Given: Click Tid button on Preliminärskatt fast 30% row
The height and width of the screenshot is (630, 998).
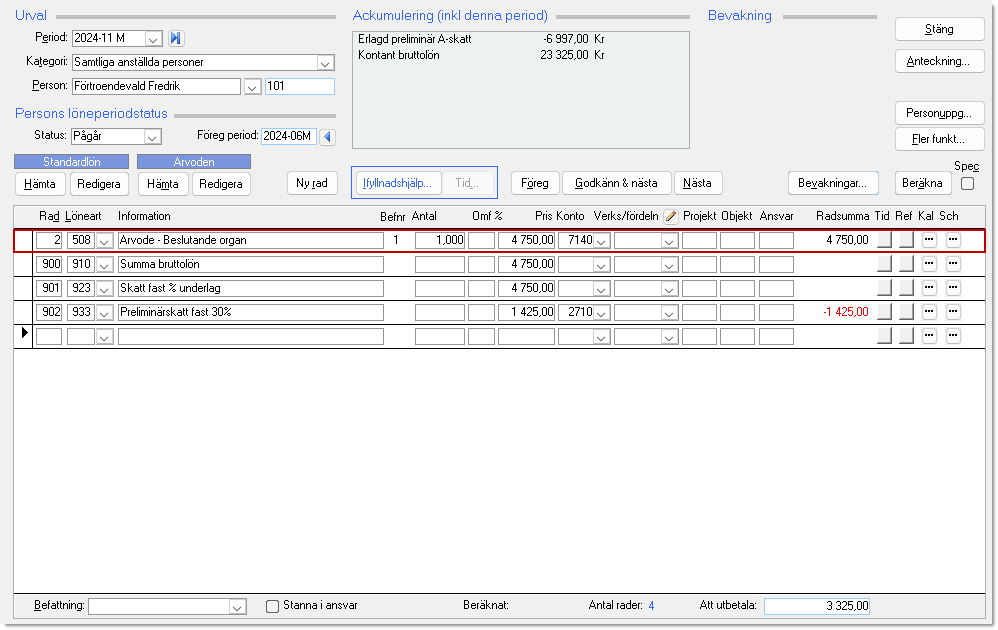Looking at the screenshot, I should tap(884, 312).
